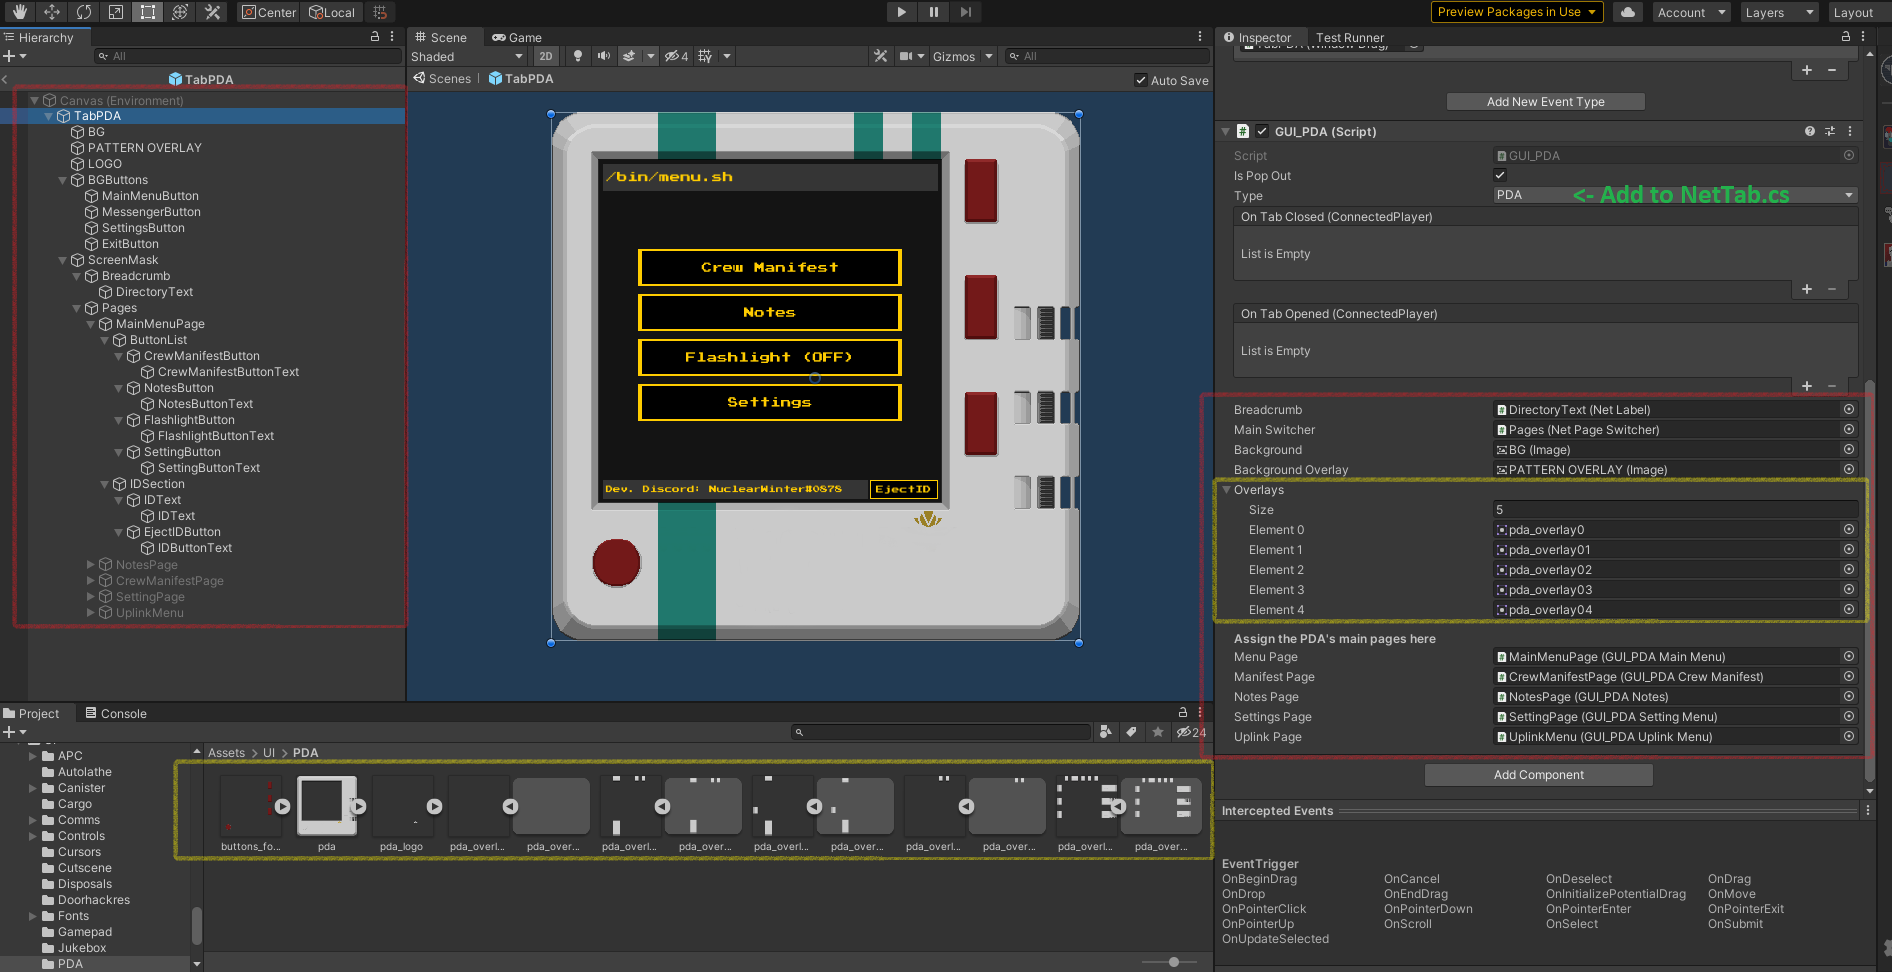Uncheck the Is Pop Out checkbox
Screen dimensions: 1892x972
click(1500, 175)
